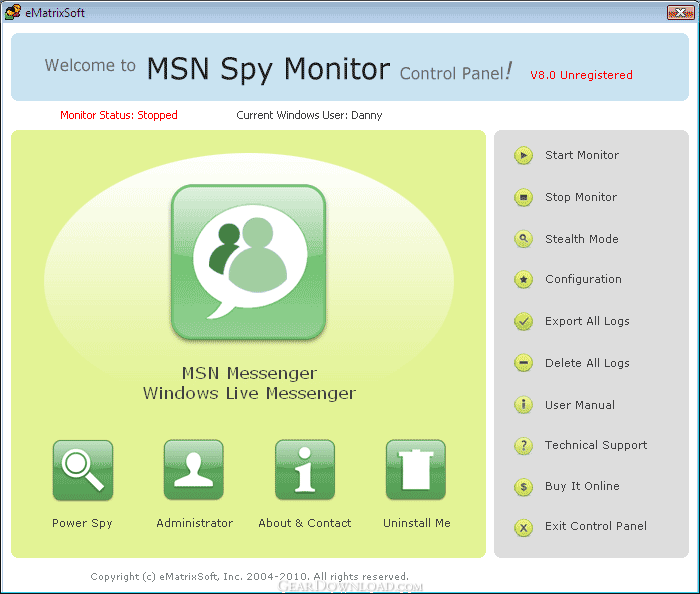Select the Start Monitor label

tap(582, 155)
